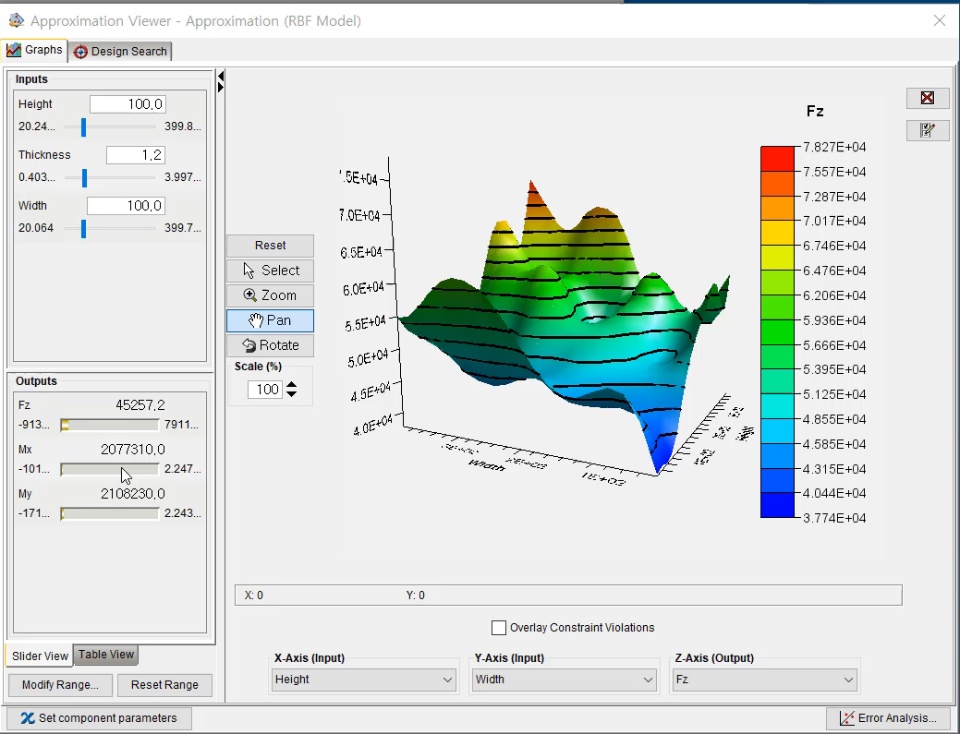The width and height of the screenshot is (960, 734).
Task: Expand the X-Axis input dropdown
Action: point(365,680)
